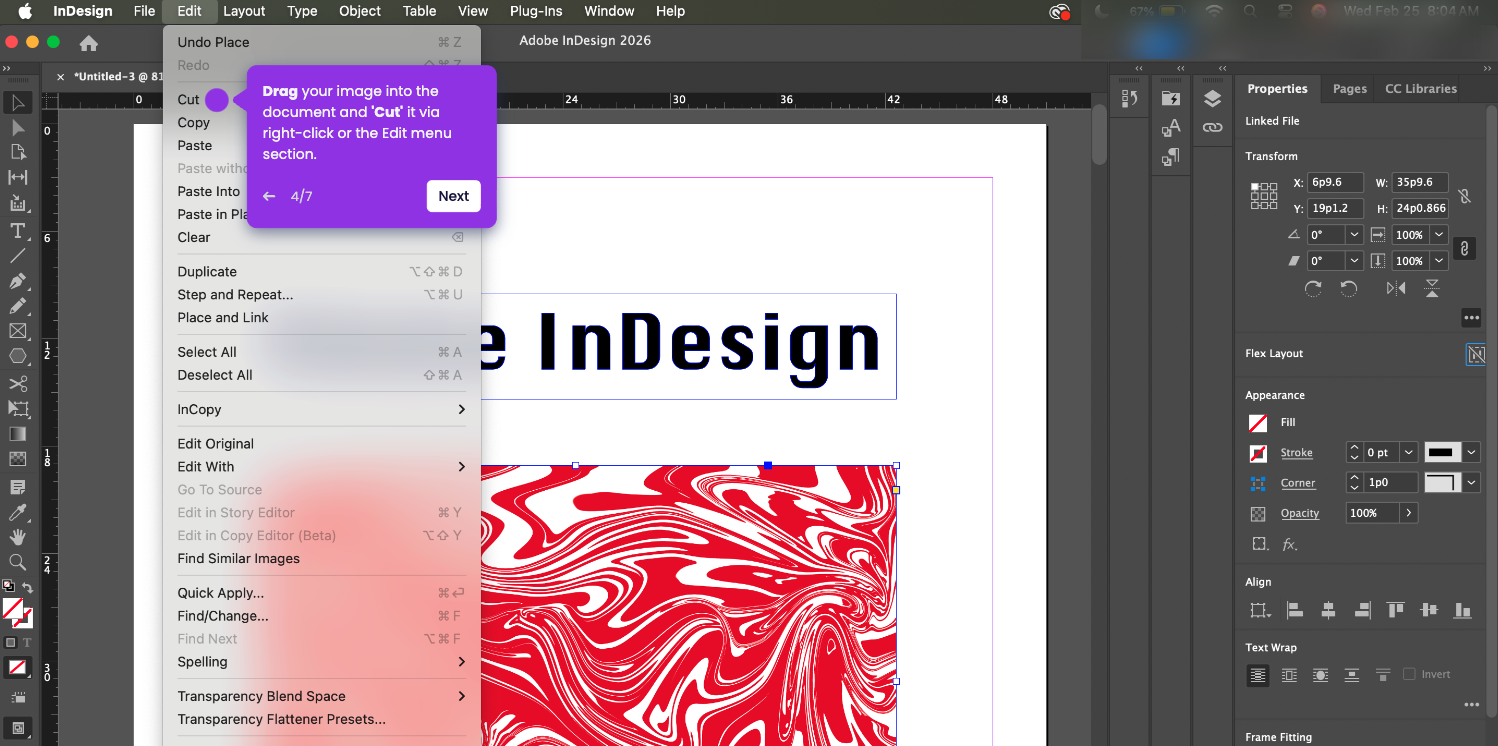Click Flip Horizontal icon
Screen dimensions: 1498x746
coord(1396,288)
